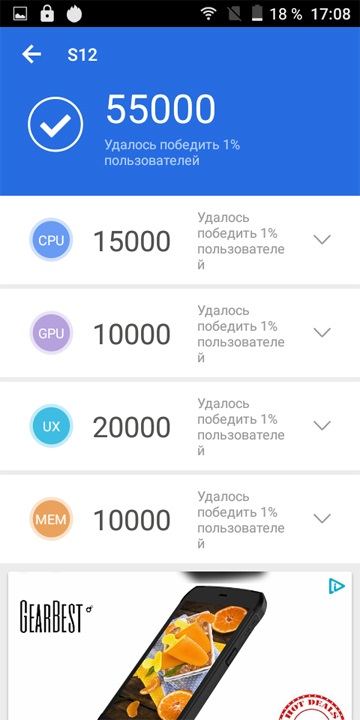Expand the MEM score details chevron

point(322,519)
